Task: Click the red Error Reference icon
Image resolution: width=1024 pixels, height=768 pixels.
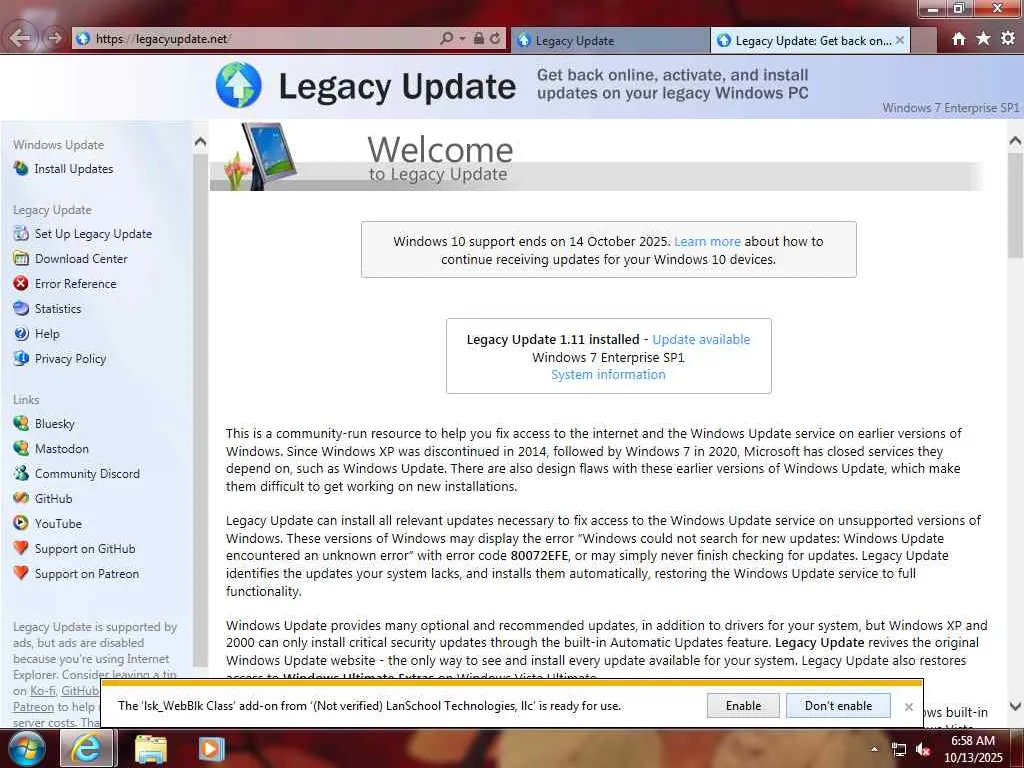Action: point(21,283)
